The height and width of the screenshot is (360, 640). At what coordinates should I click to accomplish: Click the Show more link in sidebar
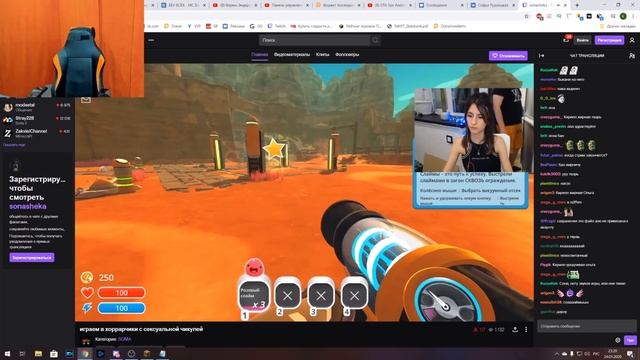coord(14,145)
